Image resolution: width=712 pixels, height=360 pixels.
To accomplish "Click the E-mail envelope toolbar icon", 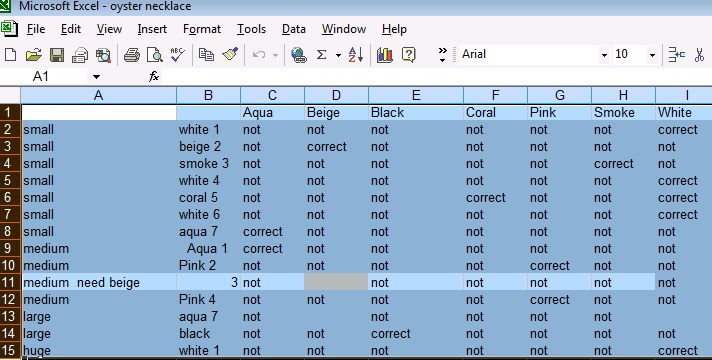I will pos(80,55).
